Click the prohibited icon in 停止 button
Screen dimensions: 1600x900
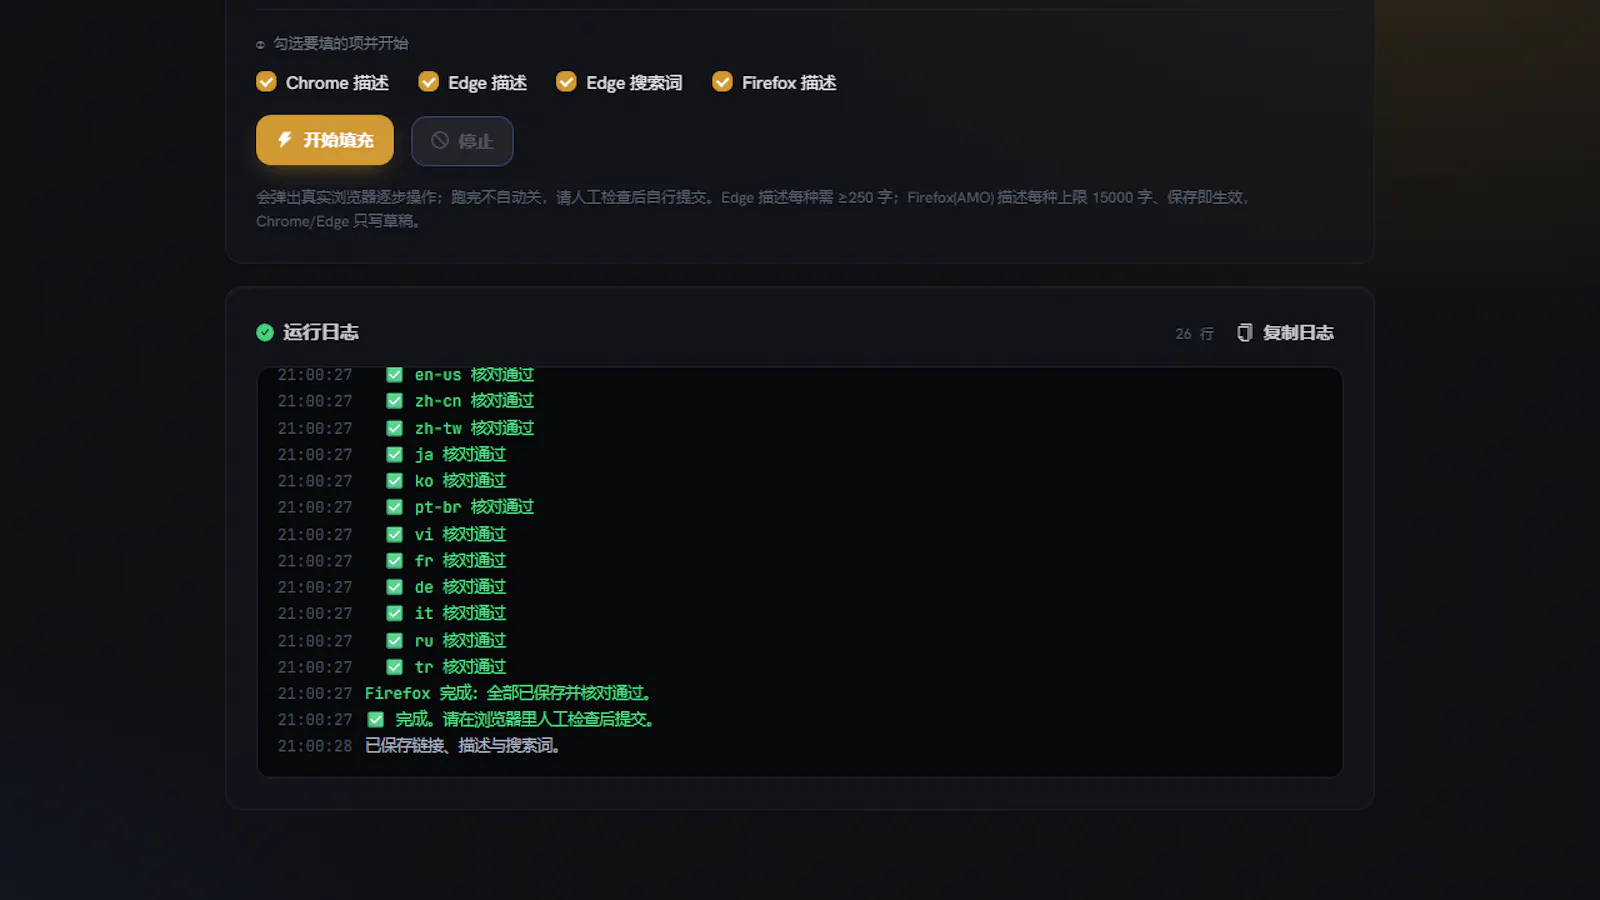(440, 141)
